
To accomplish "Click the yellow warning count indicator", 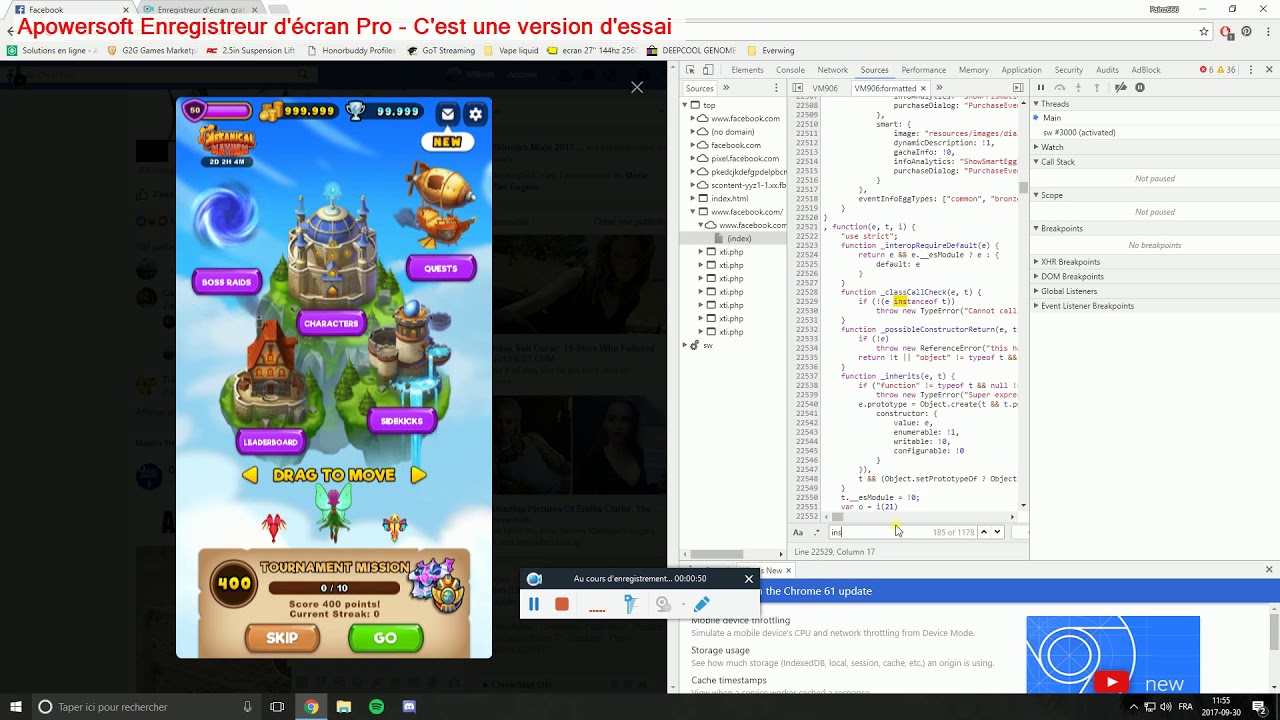I will click(1228, 70).
